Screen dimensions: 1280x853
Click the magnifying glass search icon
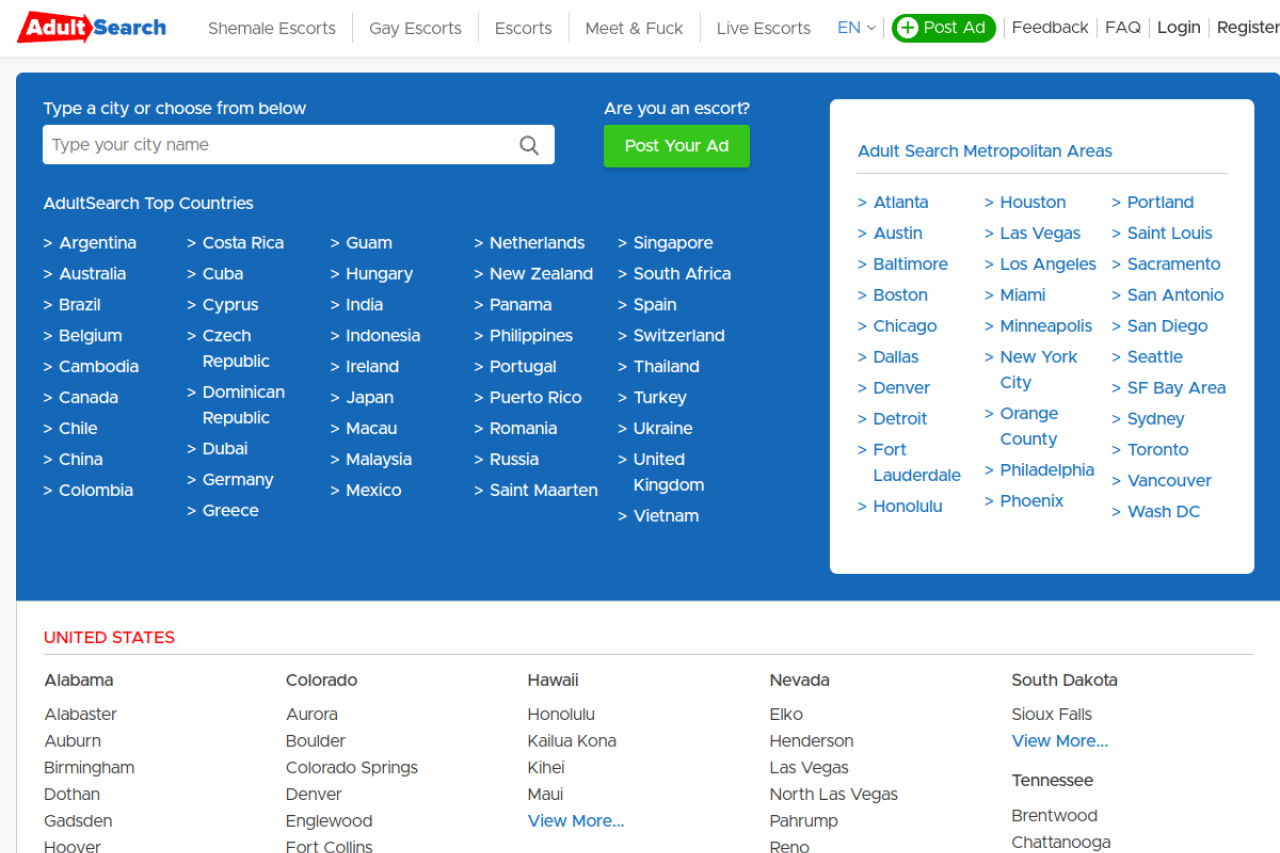point(529,145)
